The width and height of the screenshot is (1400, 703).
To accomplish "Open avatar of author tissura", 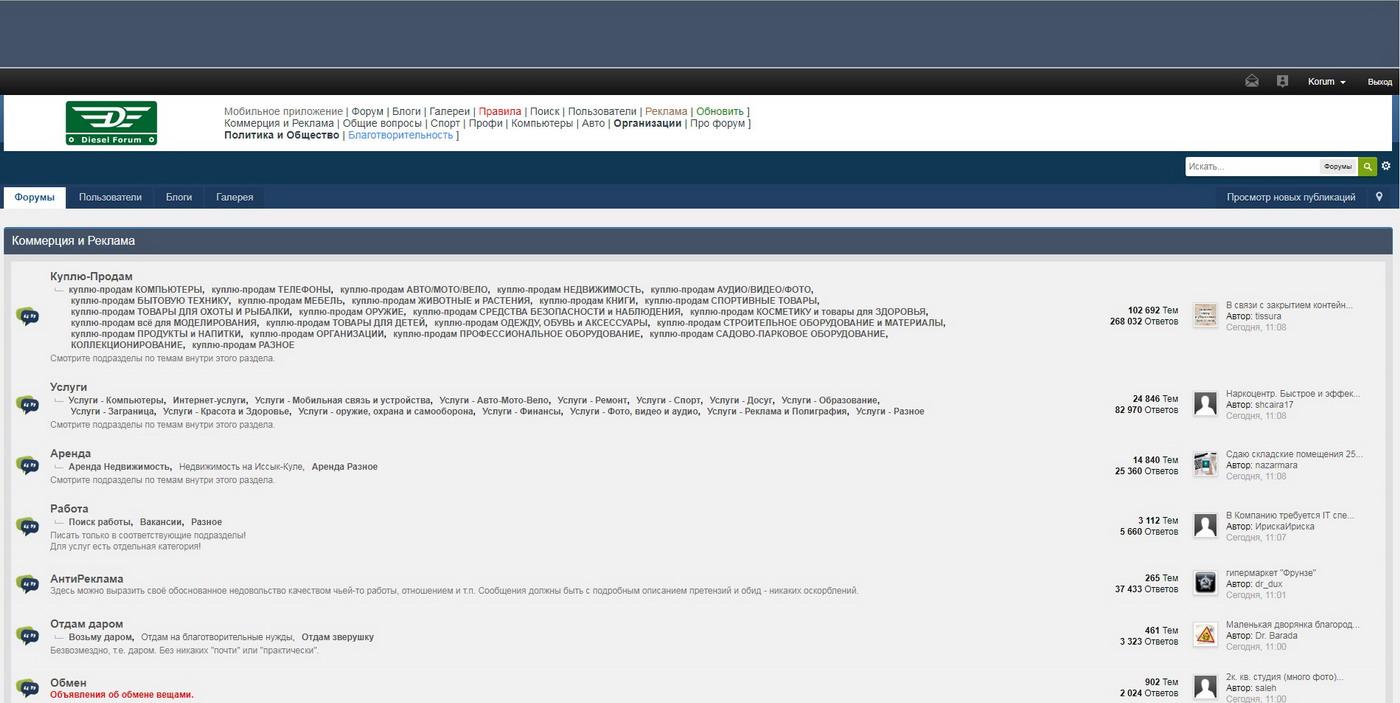I will [1206, 316].
